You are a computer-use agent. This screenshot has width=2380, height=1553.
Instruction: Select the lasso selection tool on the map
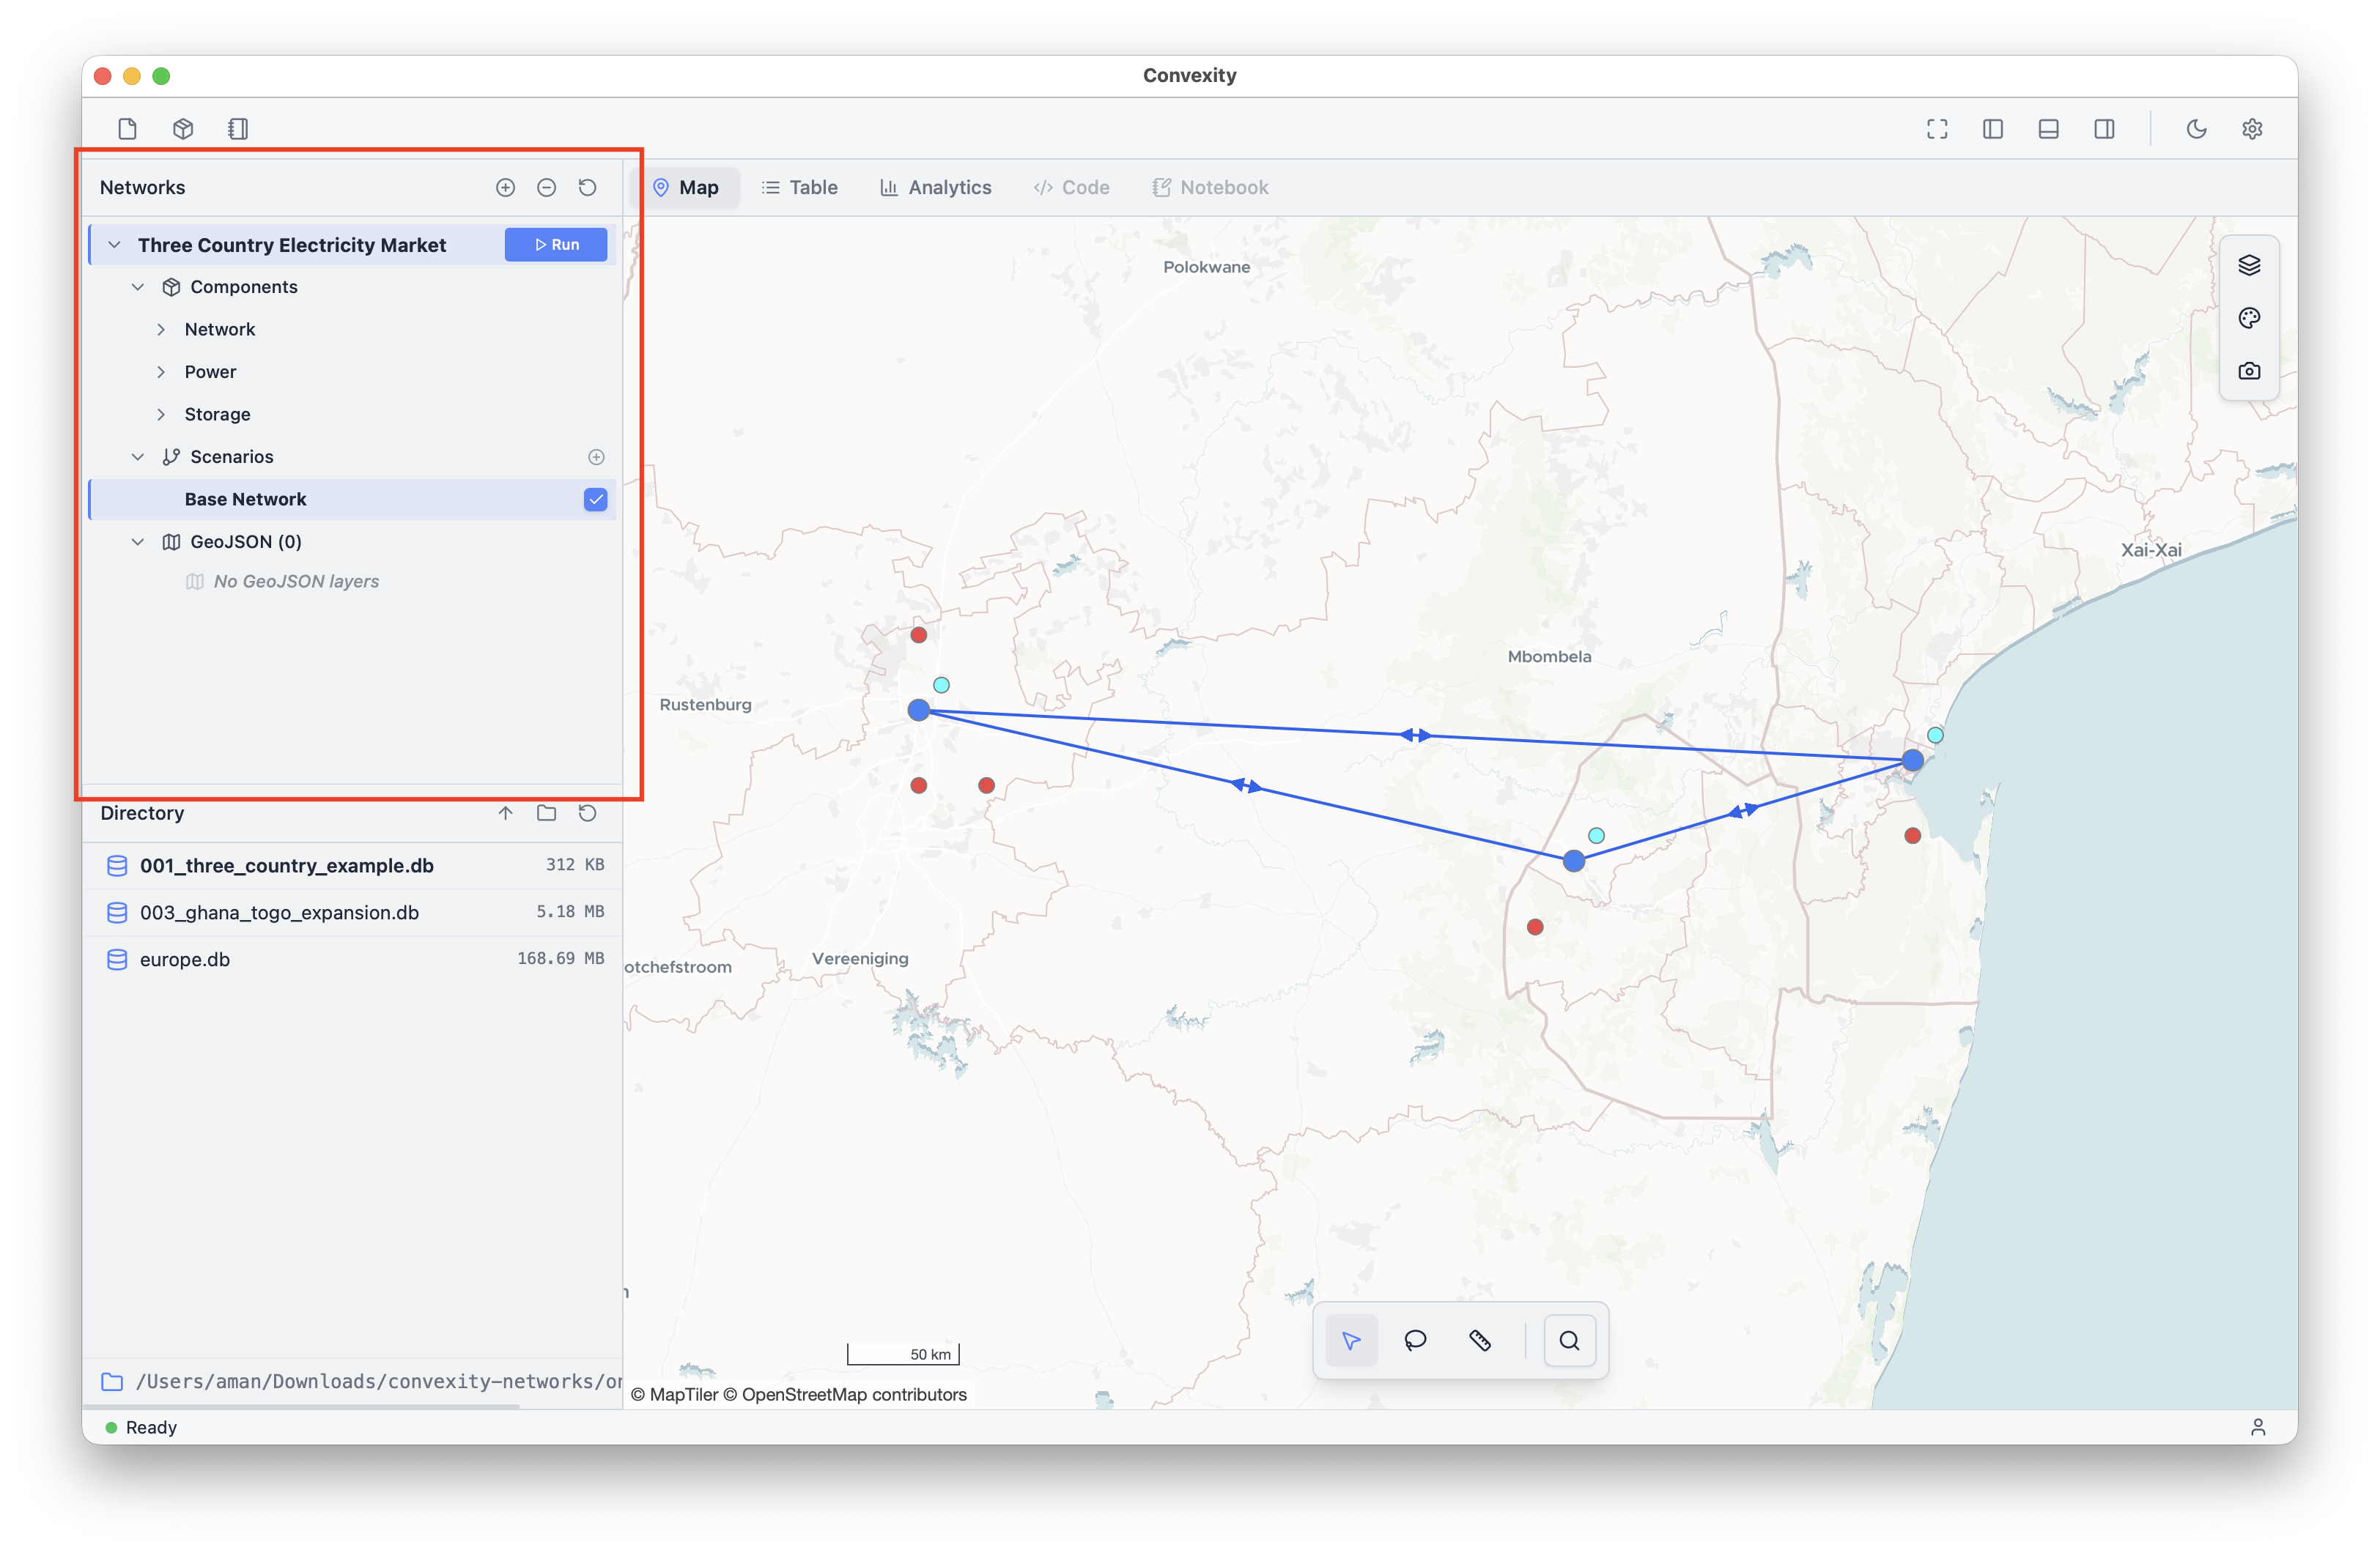point(1414,1340)
